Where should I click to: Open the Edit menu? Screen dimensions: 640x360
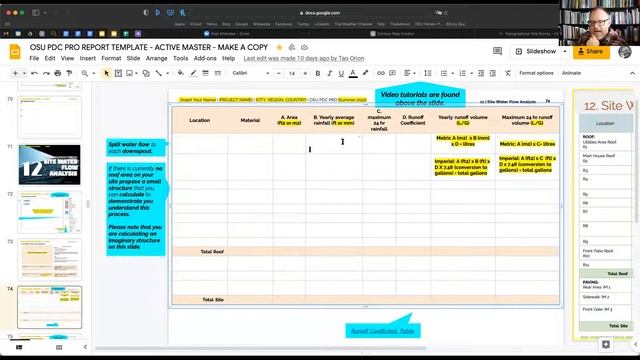tap(50, 58)
